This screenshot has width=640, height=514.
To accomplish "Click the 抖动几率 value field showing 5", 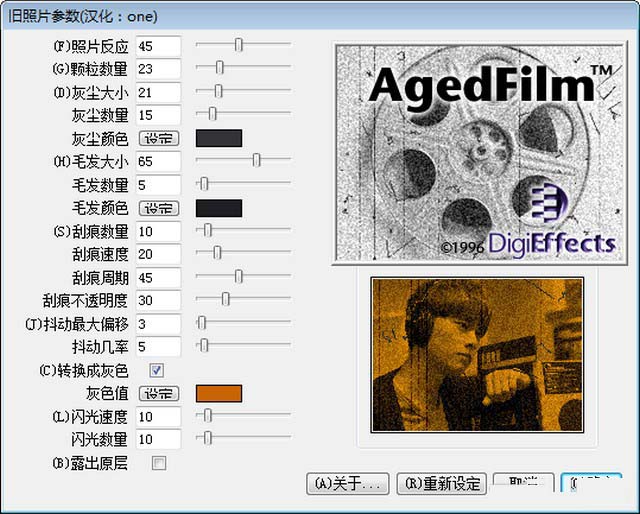I will (158, 347).
